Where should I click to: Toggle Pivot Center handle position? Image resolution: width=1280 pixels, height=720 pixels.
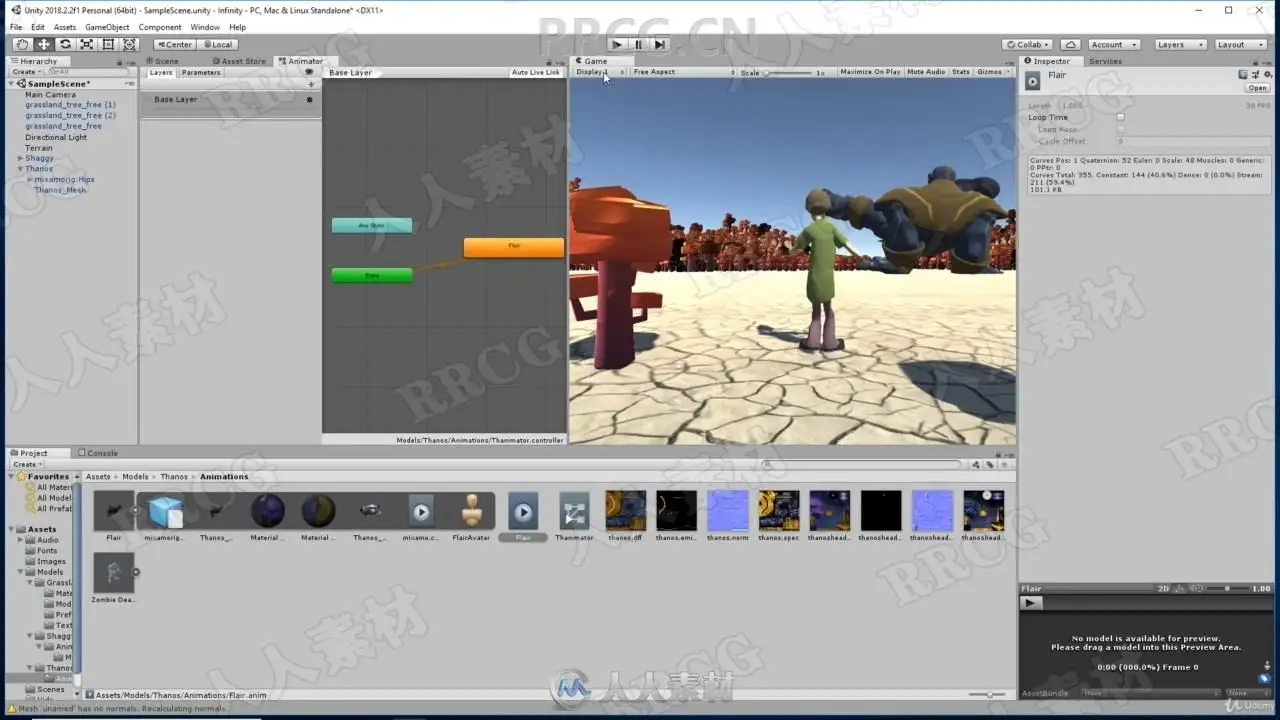coord(174,44)
